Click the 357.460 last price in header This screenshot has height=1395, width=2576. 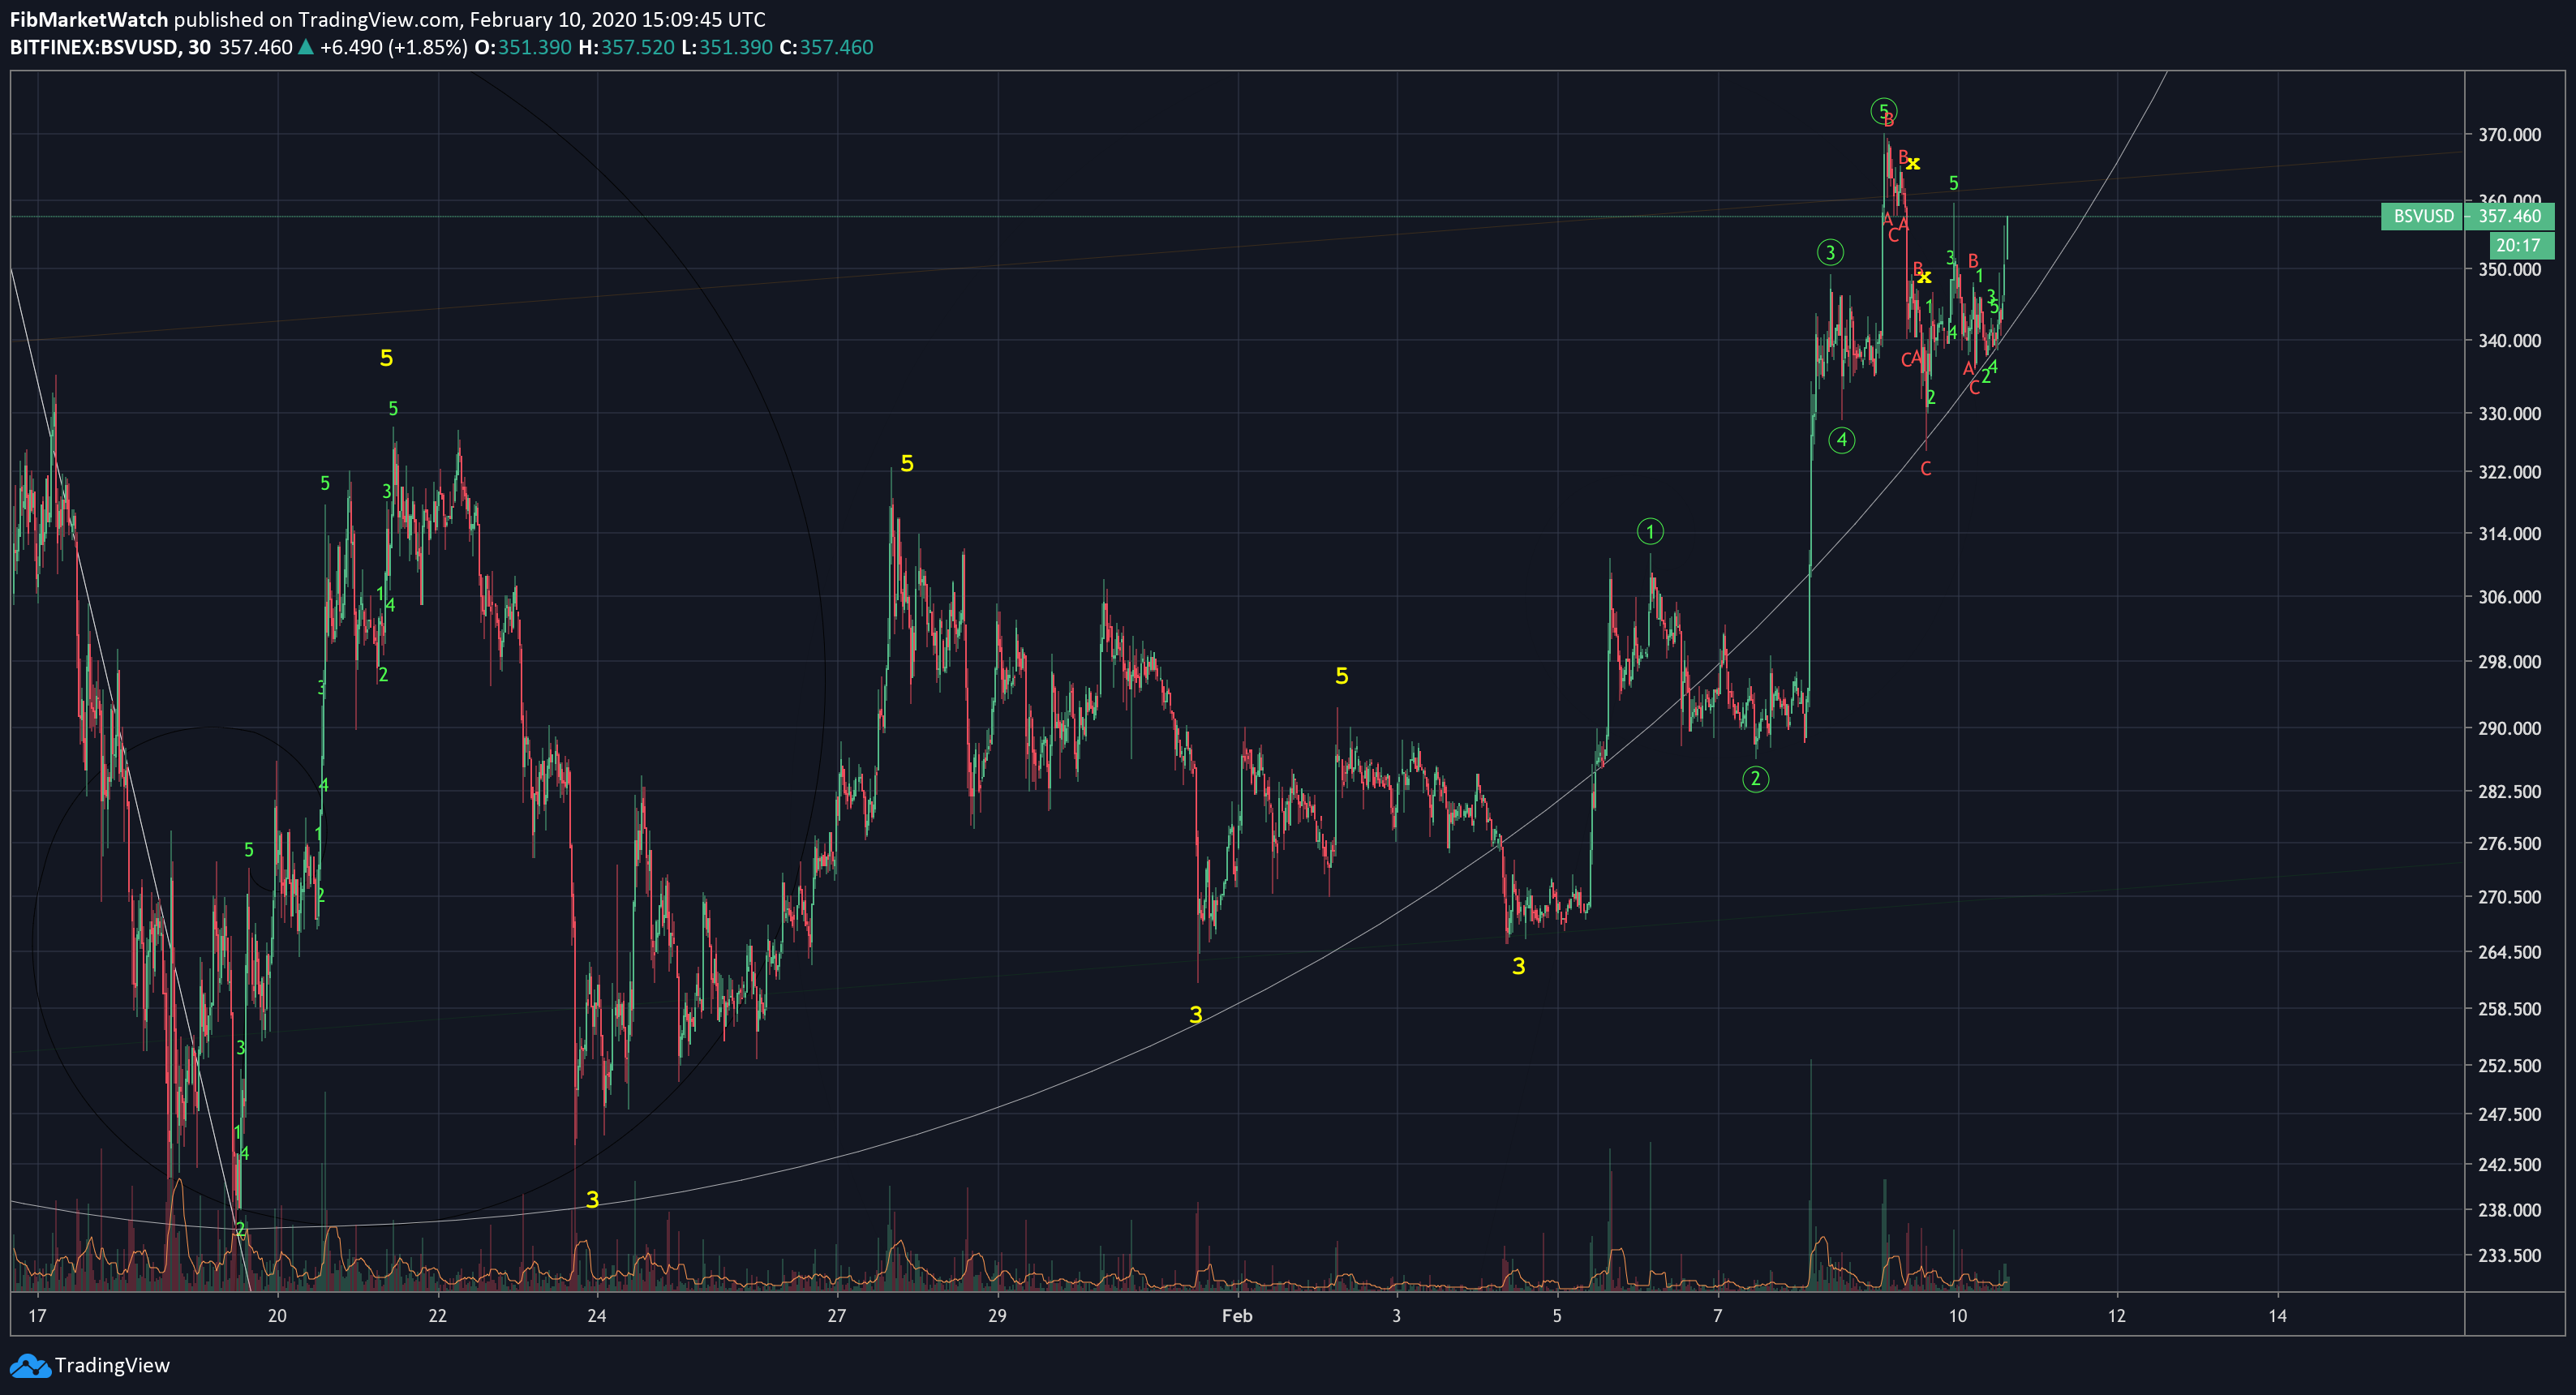click(x=256, y=47)
